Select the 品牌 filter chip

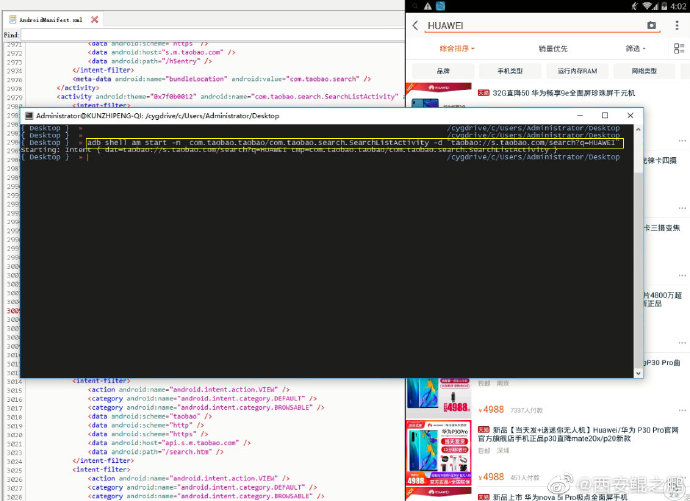click(x=443, y=71)
